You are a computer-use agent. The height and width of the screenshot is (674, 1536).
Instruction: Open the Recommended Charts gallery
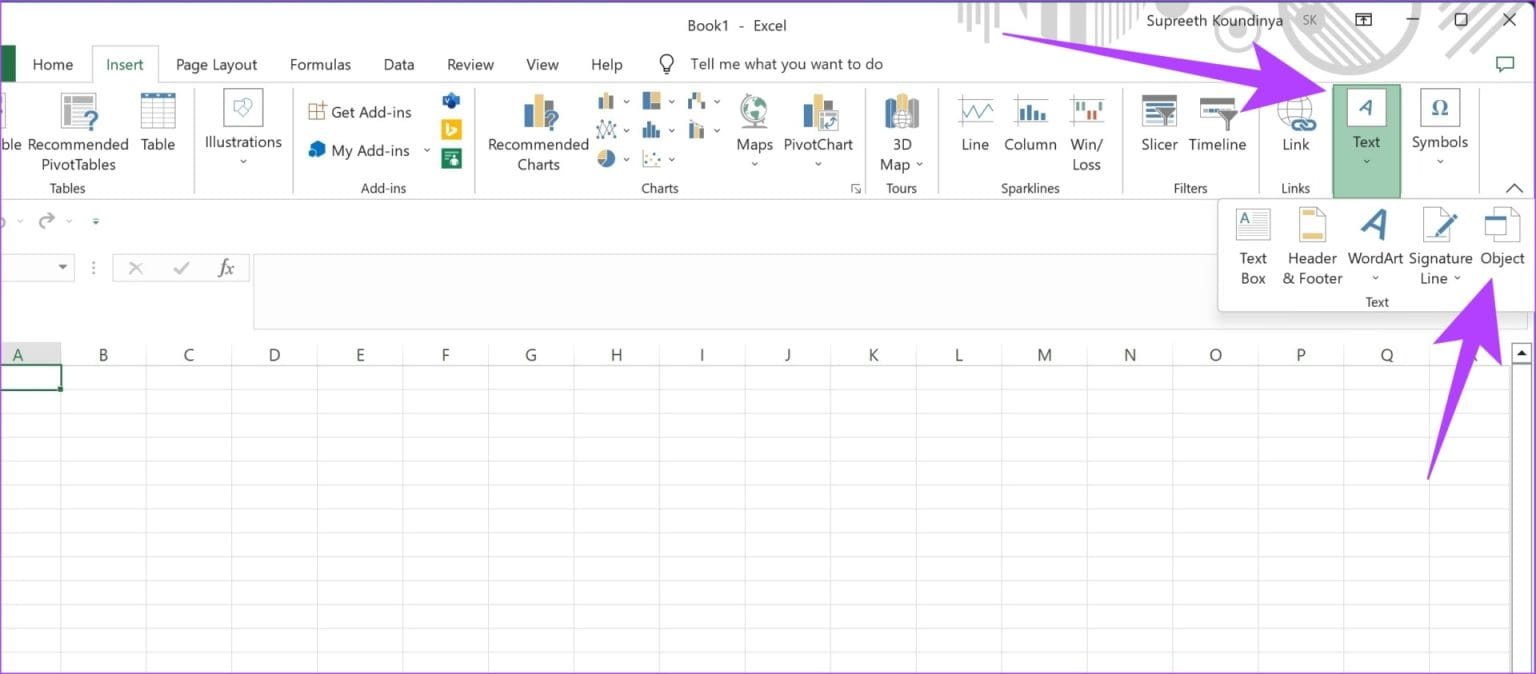point(537,130)
